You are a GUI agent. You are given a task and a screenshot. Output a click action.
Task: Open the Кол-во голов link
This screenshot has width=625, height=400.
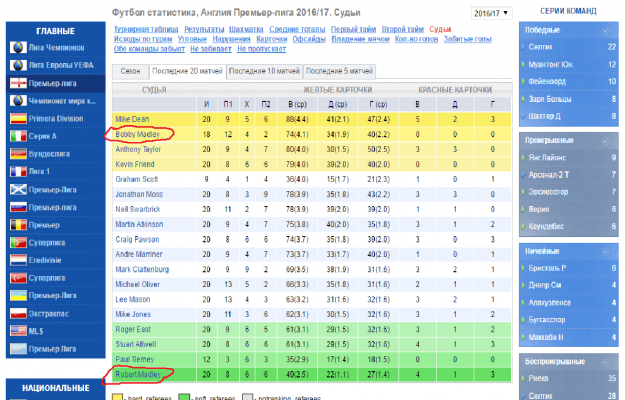[417, 39]
